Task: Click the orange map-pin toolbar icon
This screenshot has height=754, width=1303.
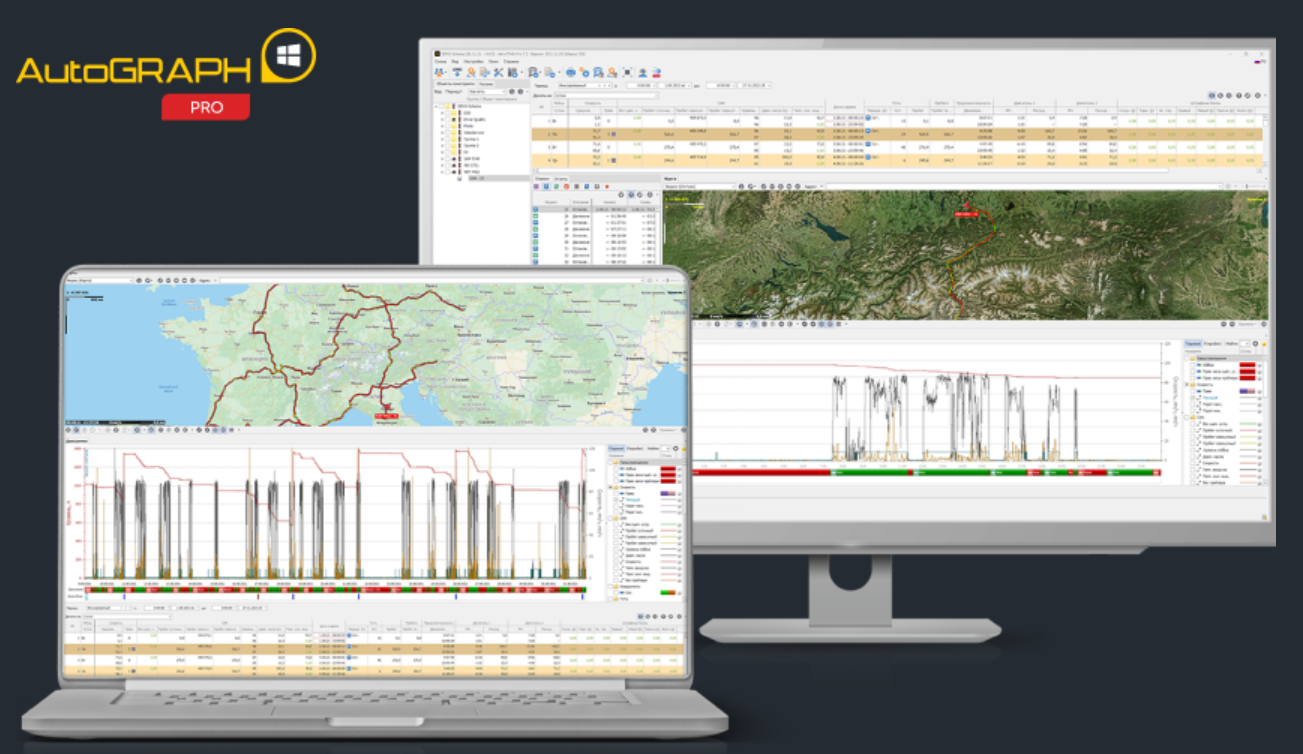Action: click(x=471, y=72)
